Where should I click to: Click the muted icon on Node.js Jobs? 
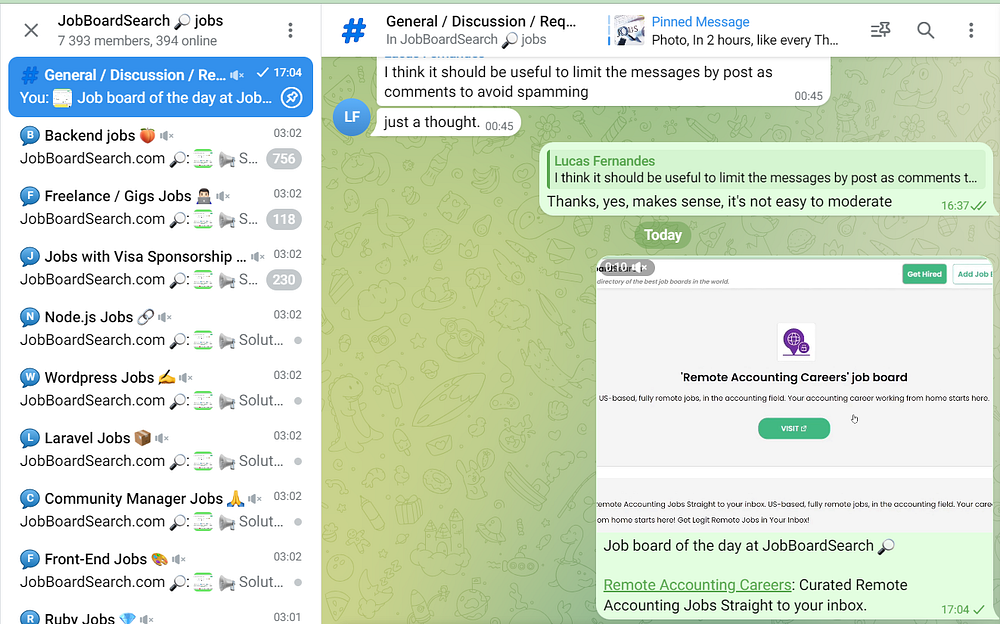pos(165,317)
